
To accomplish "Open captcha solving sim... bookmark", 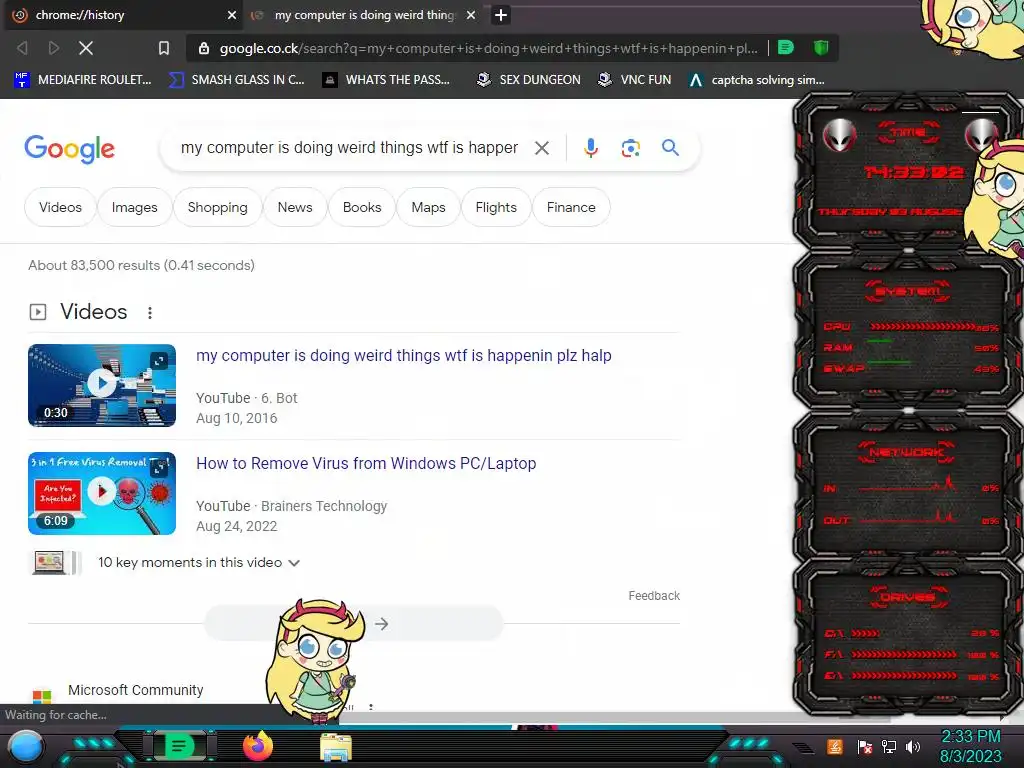I will [x=757, y=80].
